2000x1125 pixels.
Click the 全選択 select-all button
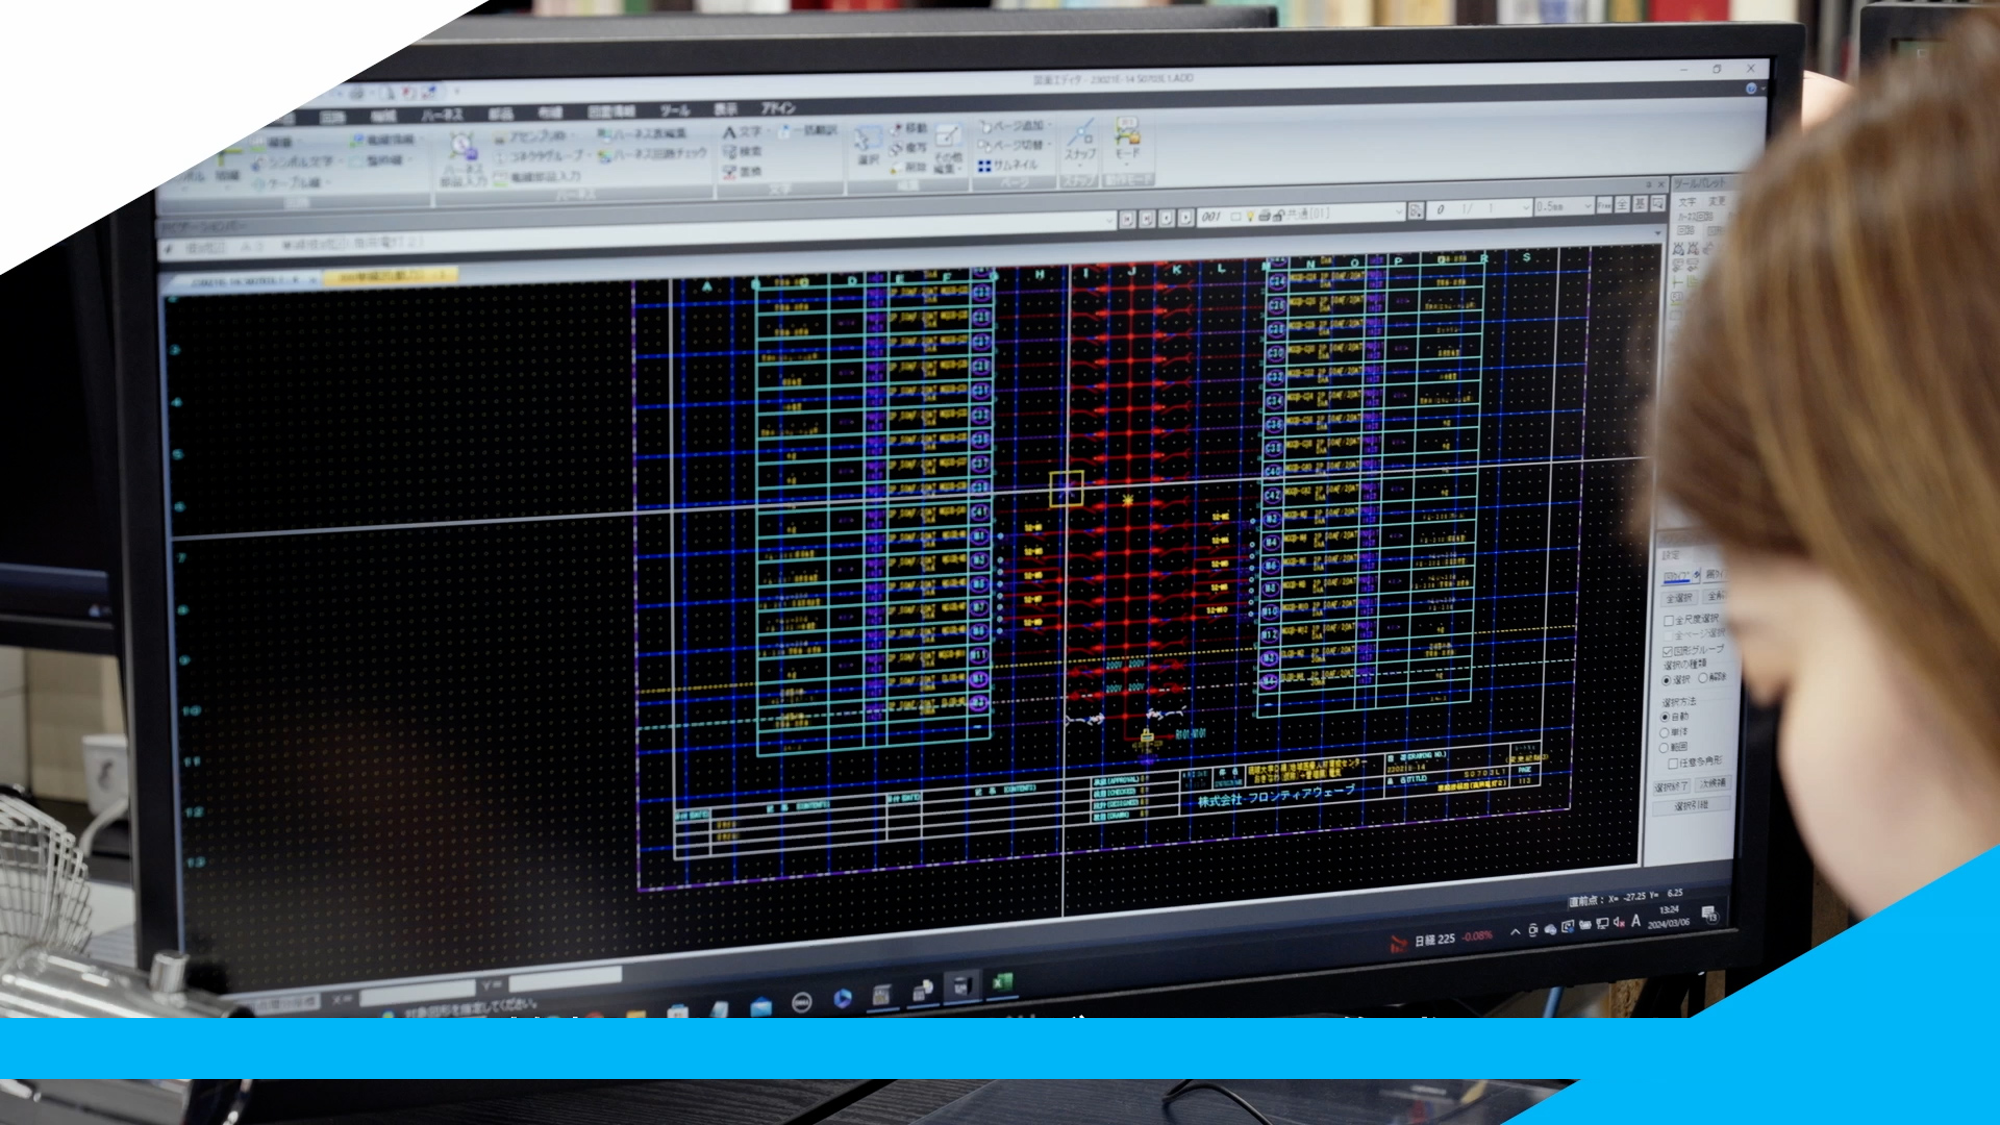pyautogui.click(x=1679, y=598)
